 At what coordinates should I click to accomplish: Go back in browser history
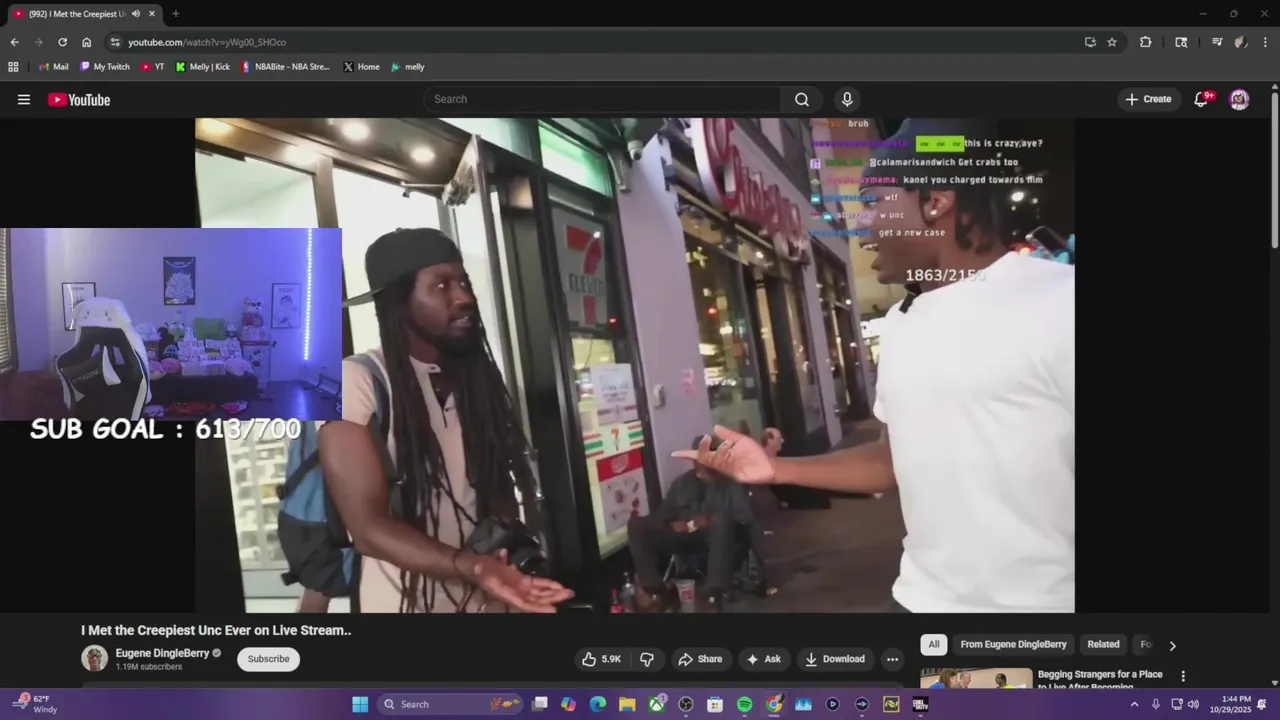tap(14, 42)
